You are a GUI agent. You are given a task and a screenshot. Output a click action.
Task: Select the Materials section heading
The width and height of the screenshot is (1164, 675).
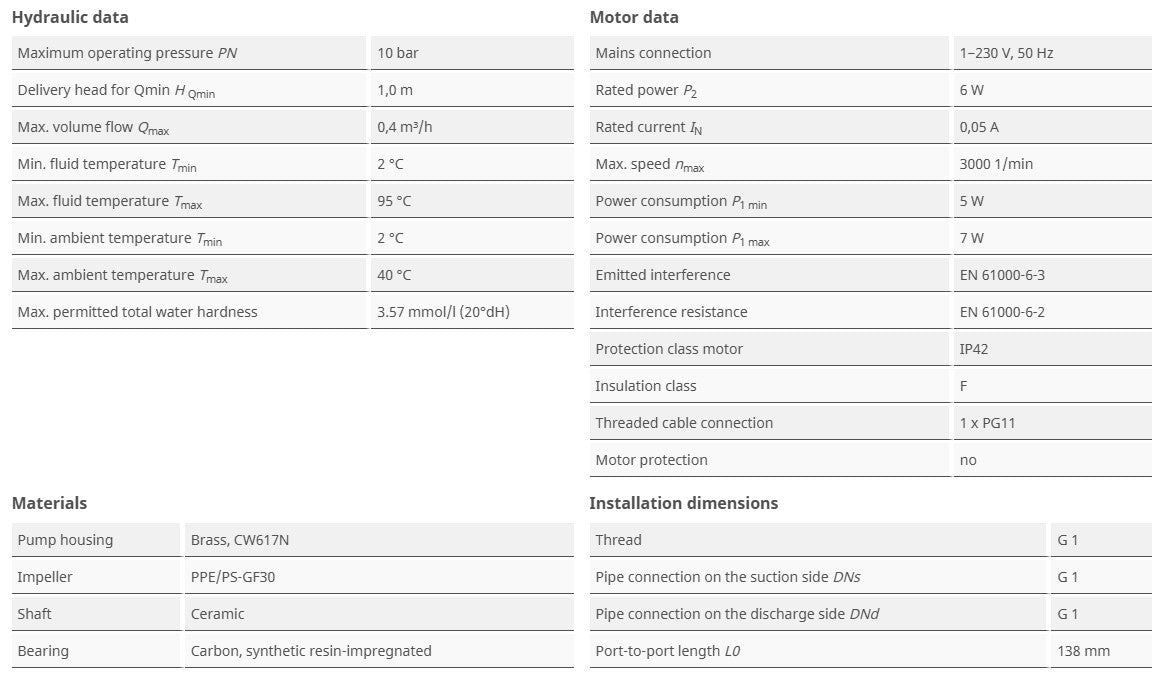[49, 503]
